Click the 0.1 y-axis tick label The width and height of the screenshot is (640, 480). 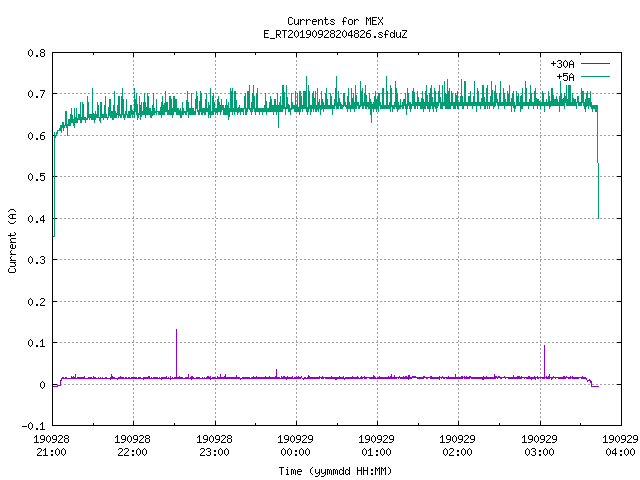point(36,343)
